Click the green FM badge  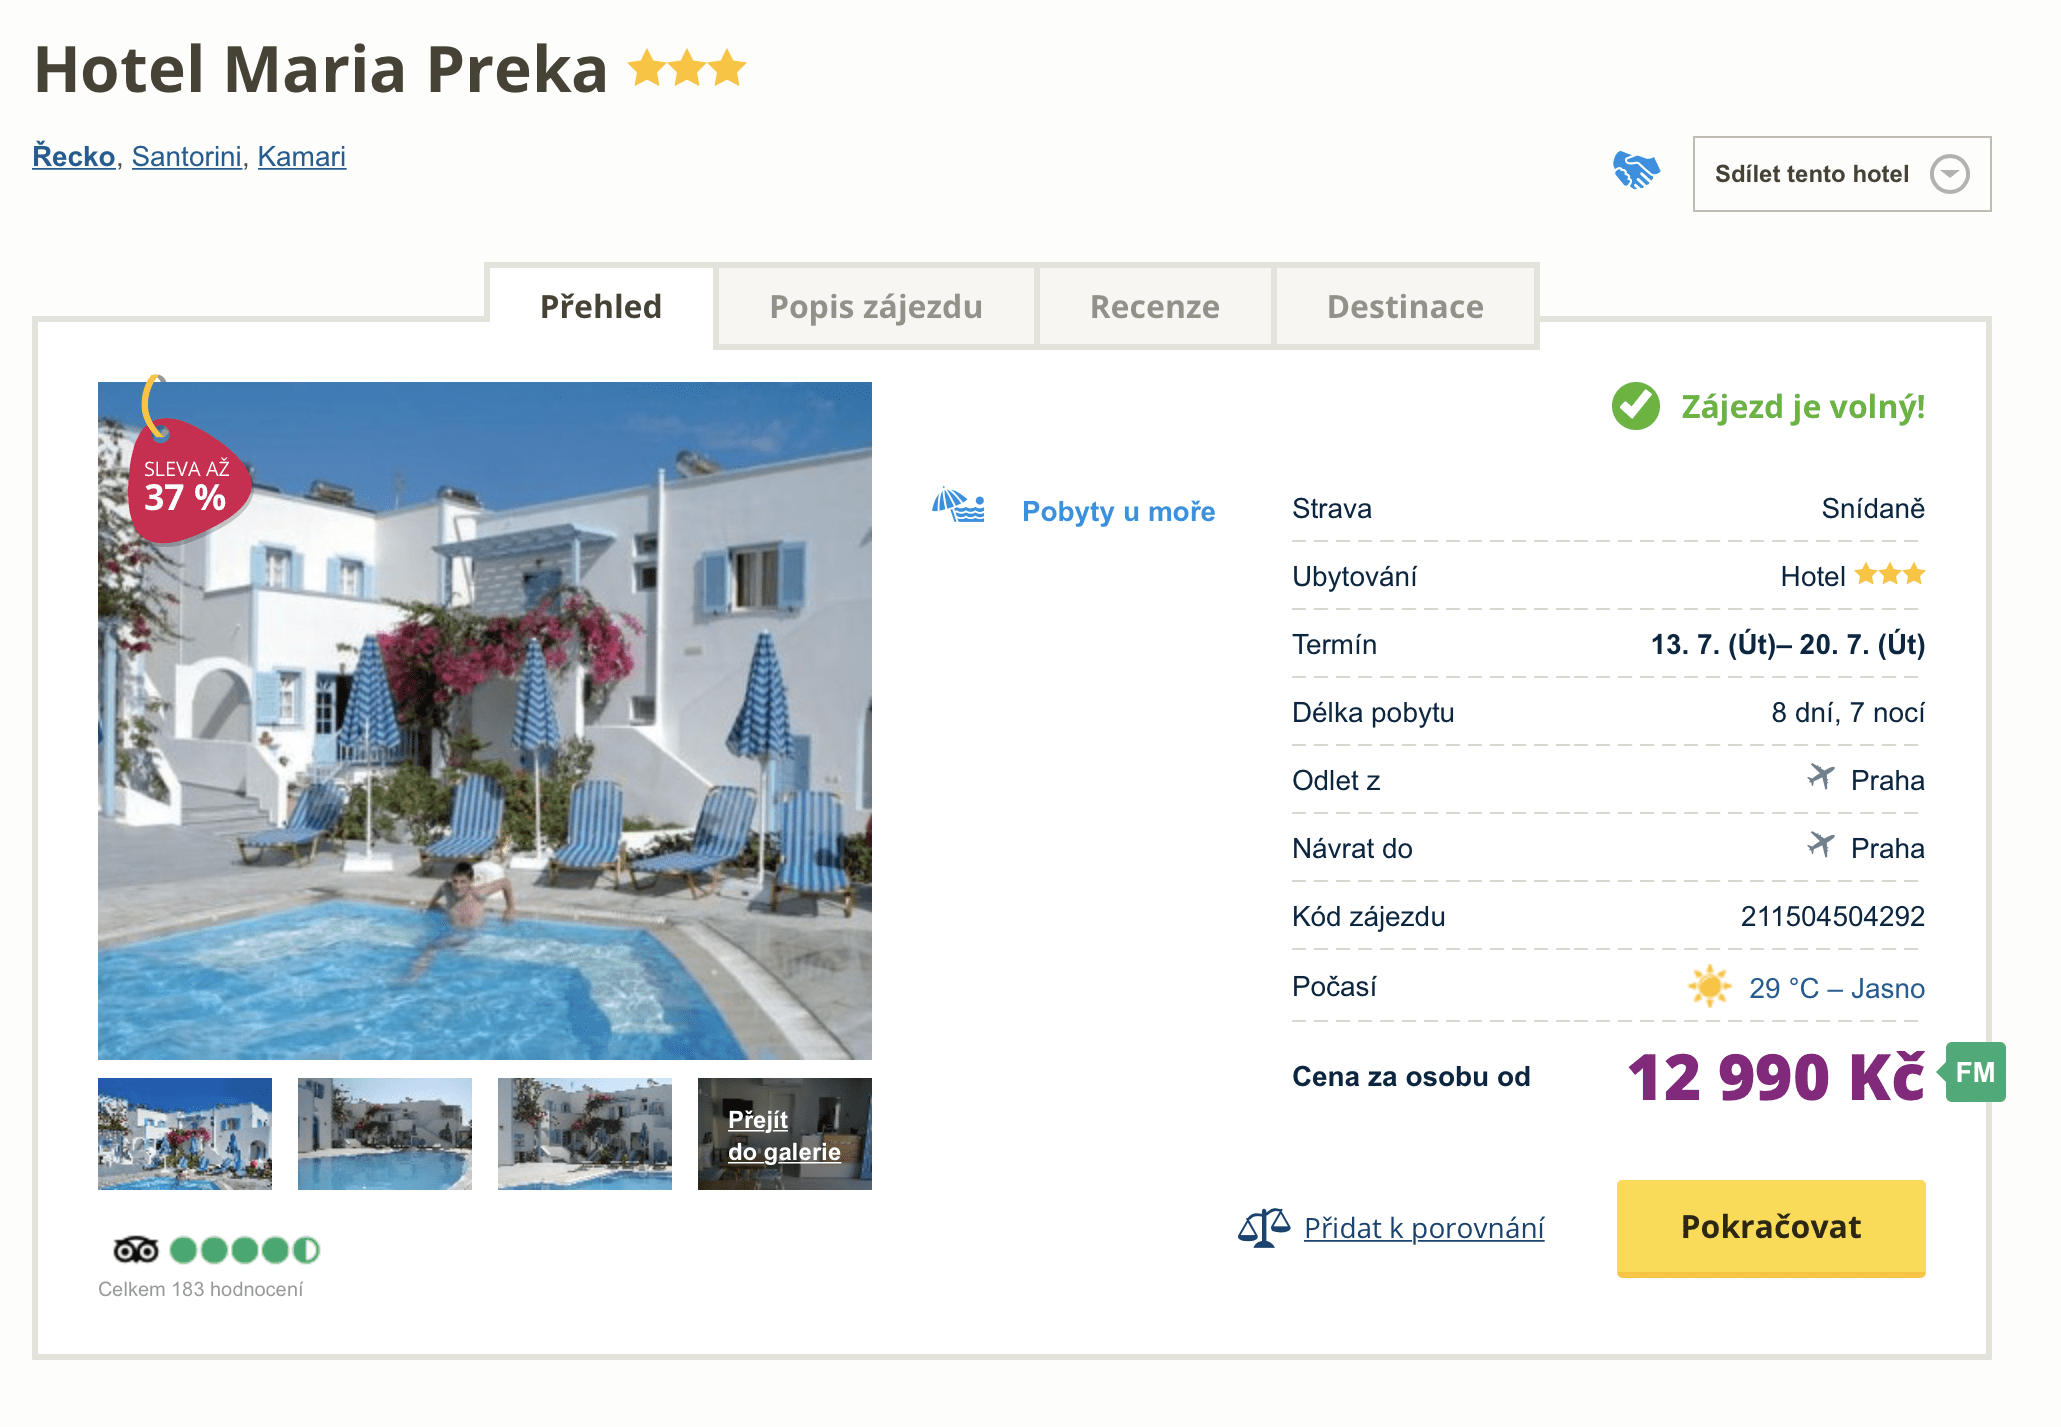(1975, 1072)
